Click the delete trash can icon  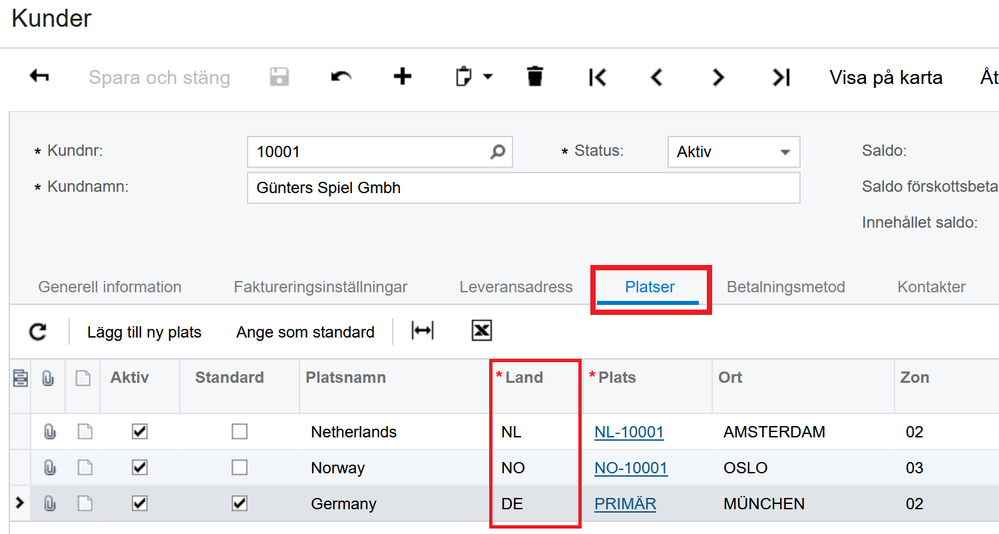[535, 77]
